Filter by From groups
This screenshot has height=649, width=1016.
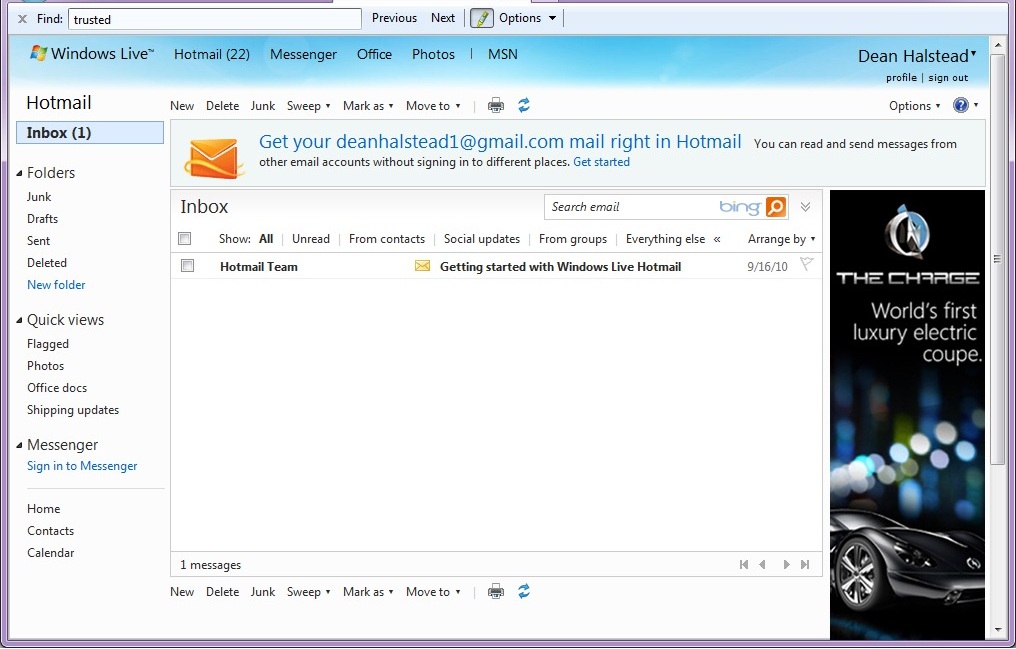573,240
